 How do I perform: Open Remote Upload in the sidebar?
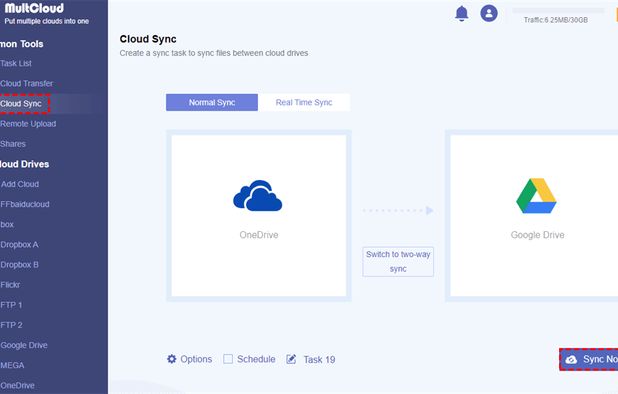[28, 124]
